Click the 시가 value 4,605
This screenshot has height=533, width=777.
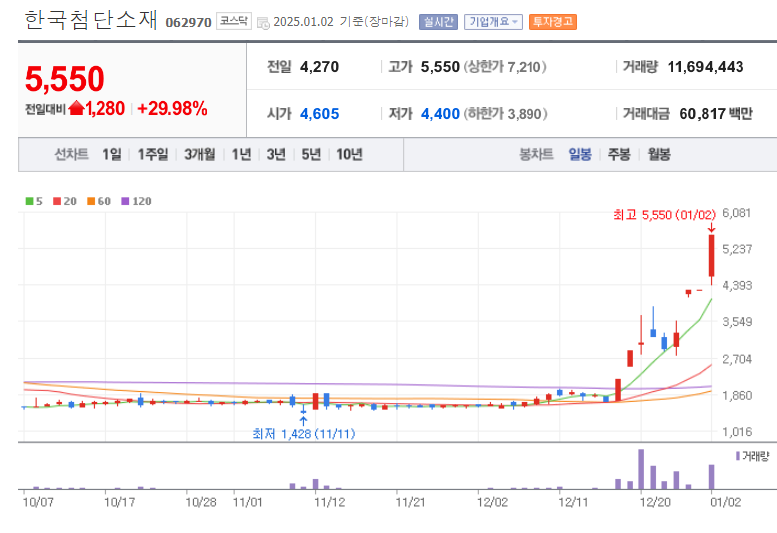pyautogui.click(x=320, y=114)
